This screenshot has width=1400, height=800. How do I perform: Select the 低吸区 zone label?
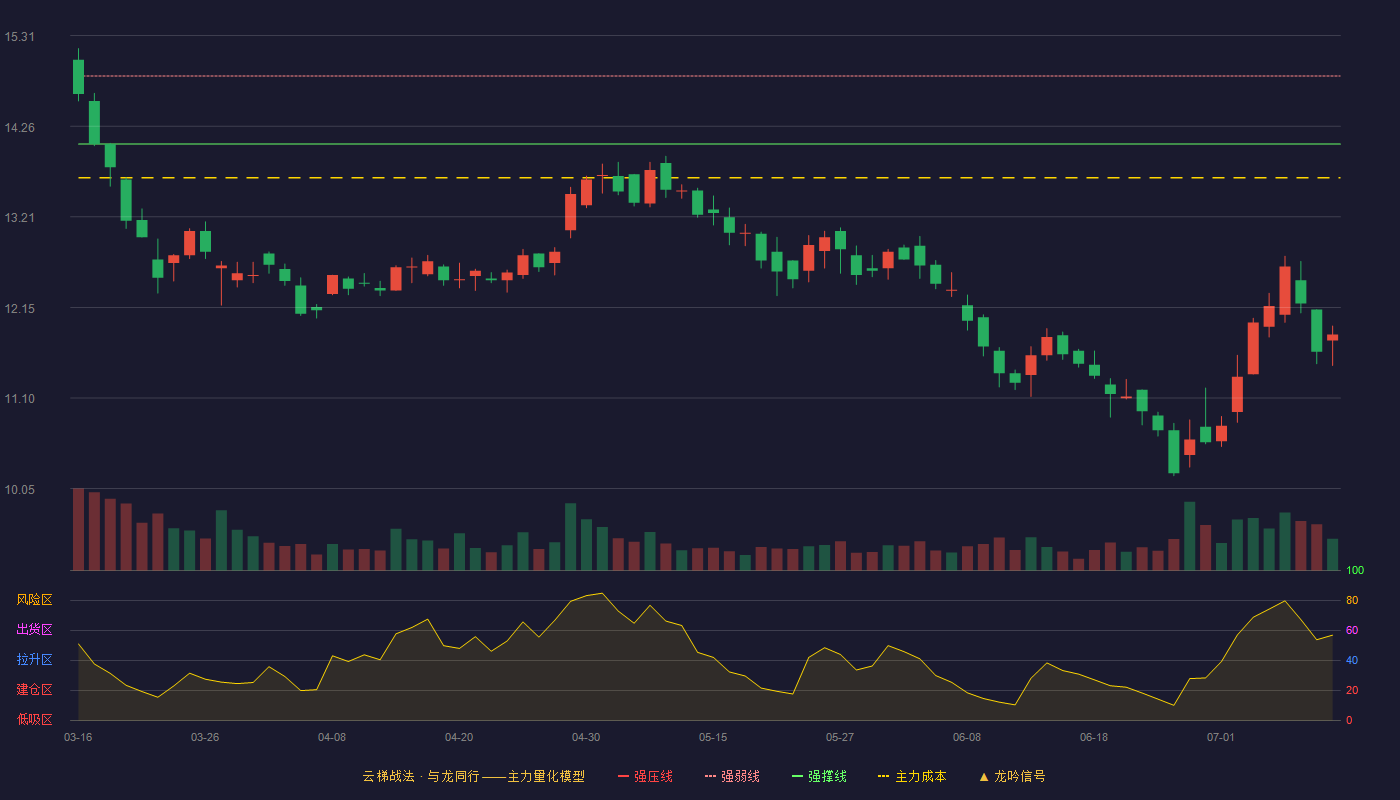click(34, 719)
